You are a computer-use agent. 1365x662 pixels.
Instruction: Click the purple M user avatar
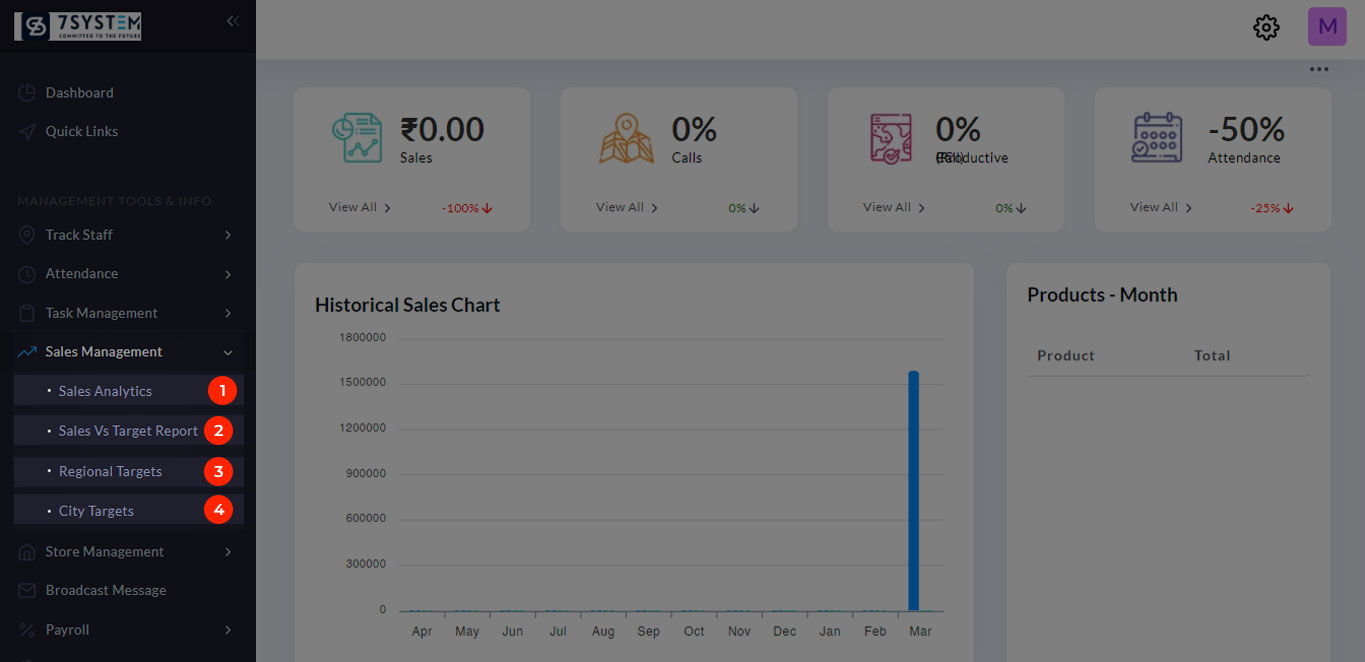pyautogui.click(x=1327, y=27)
